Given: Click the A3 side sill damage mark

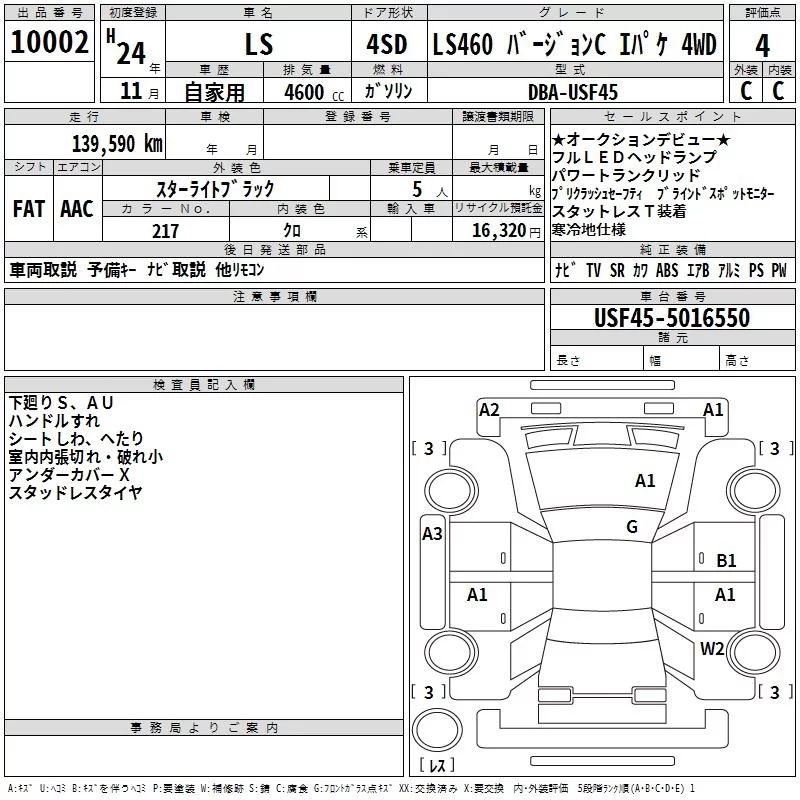Looking at the screenshot, I should pos(432,534).
